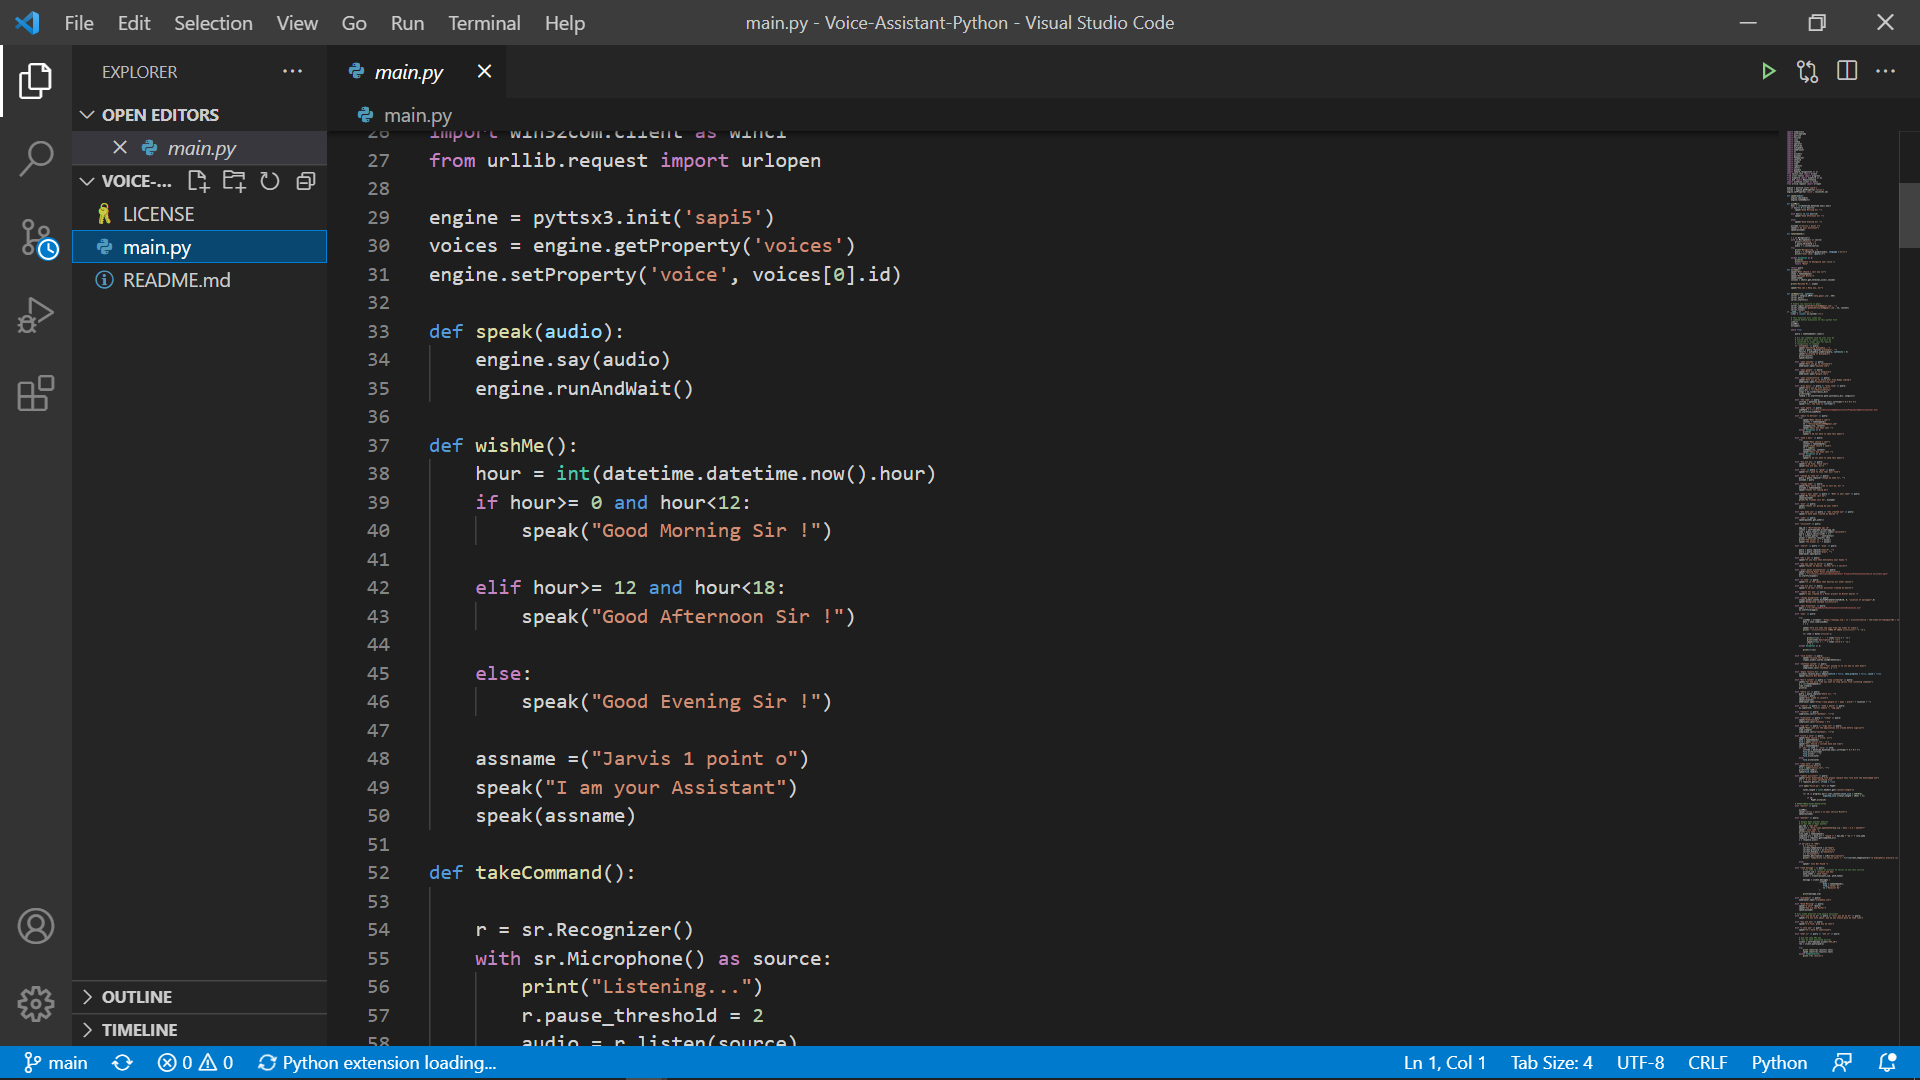Open README.md in explorer

[x=200, y=280]
